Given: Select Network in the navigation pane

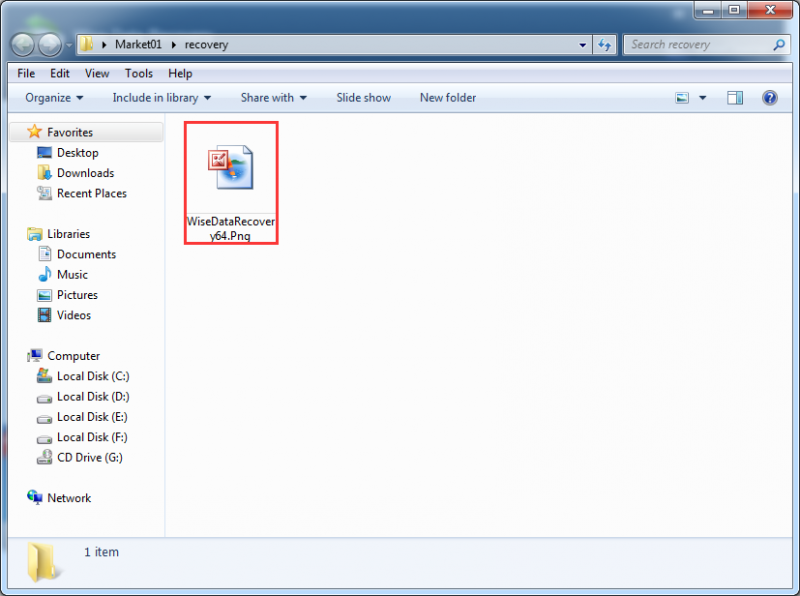Looking at the screenshot, I should pos(69,498).
